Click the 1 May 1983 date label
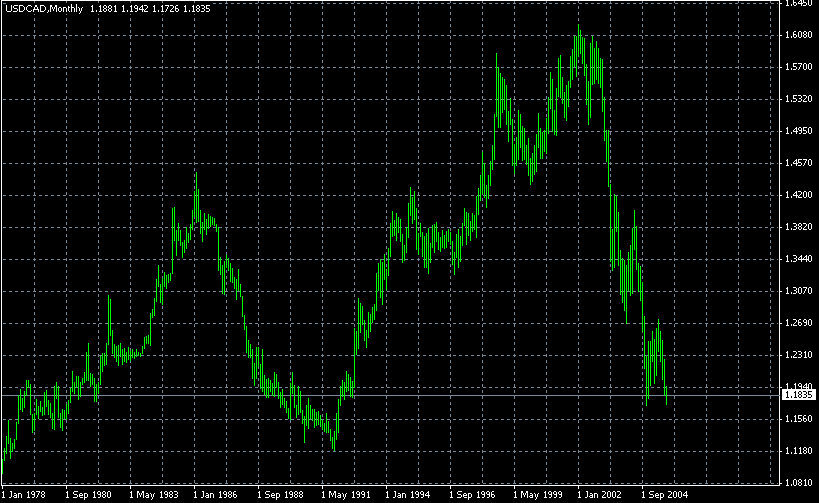 coord(154,495)
